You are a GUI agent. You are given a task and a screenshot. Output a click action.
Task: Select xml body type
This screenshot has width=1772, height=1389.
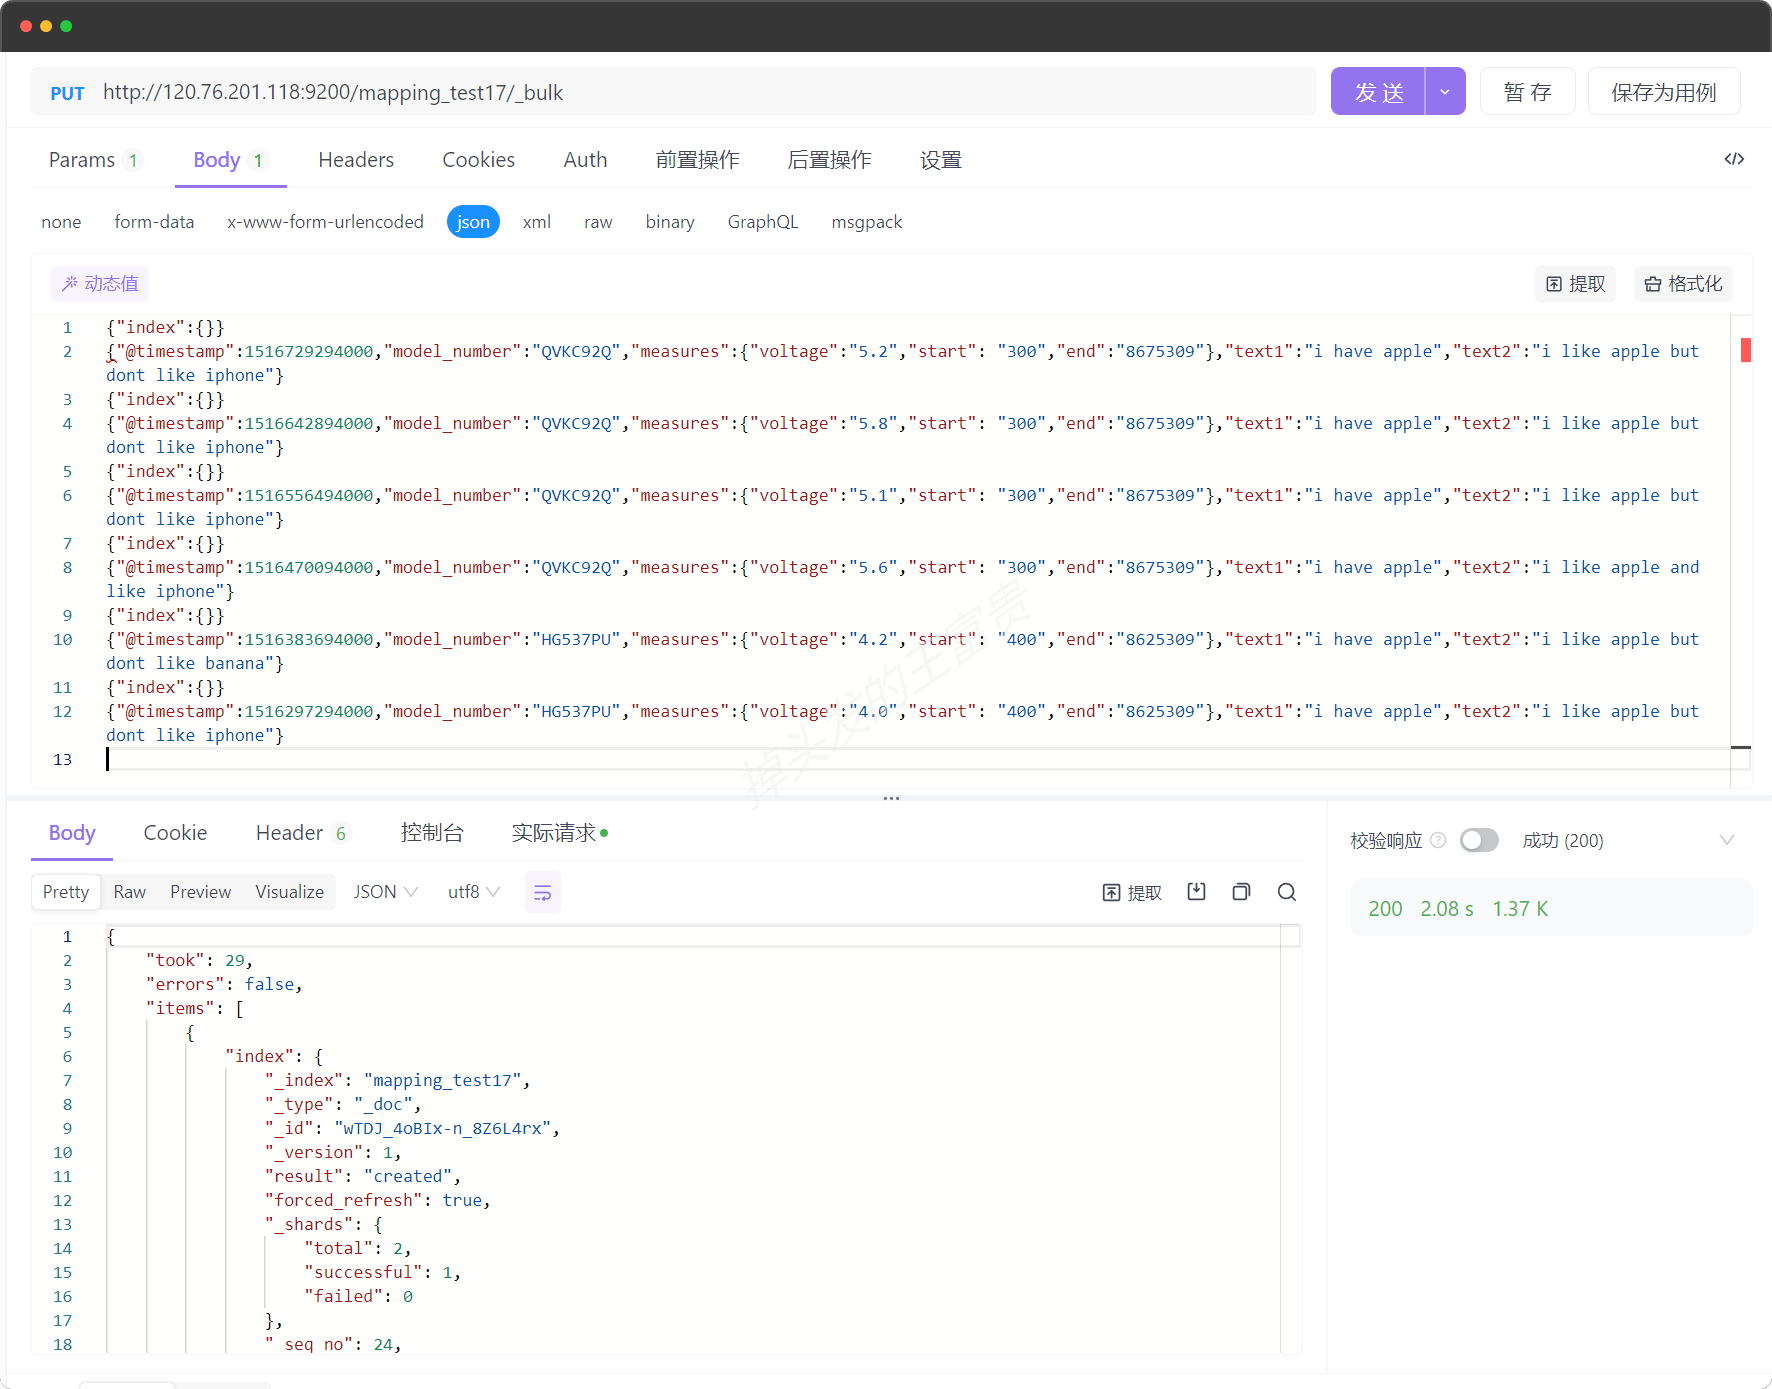point(536,222)
